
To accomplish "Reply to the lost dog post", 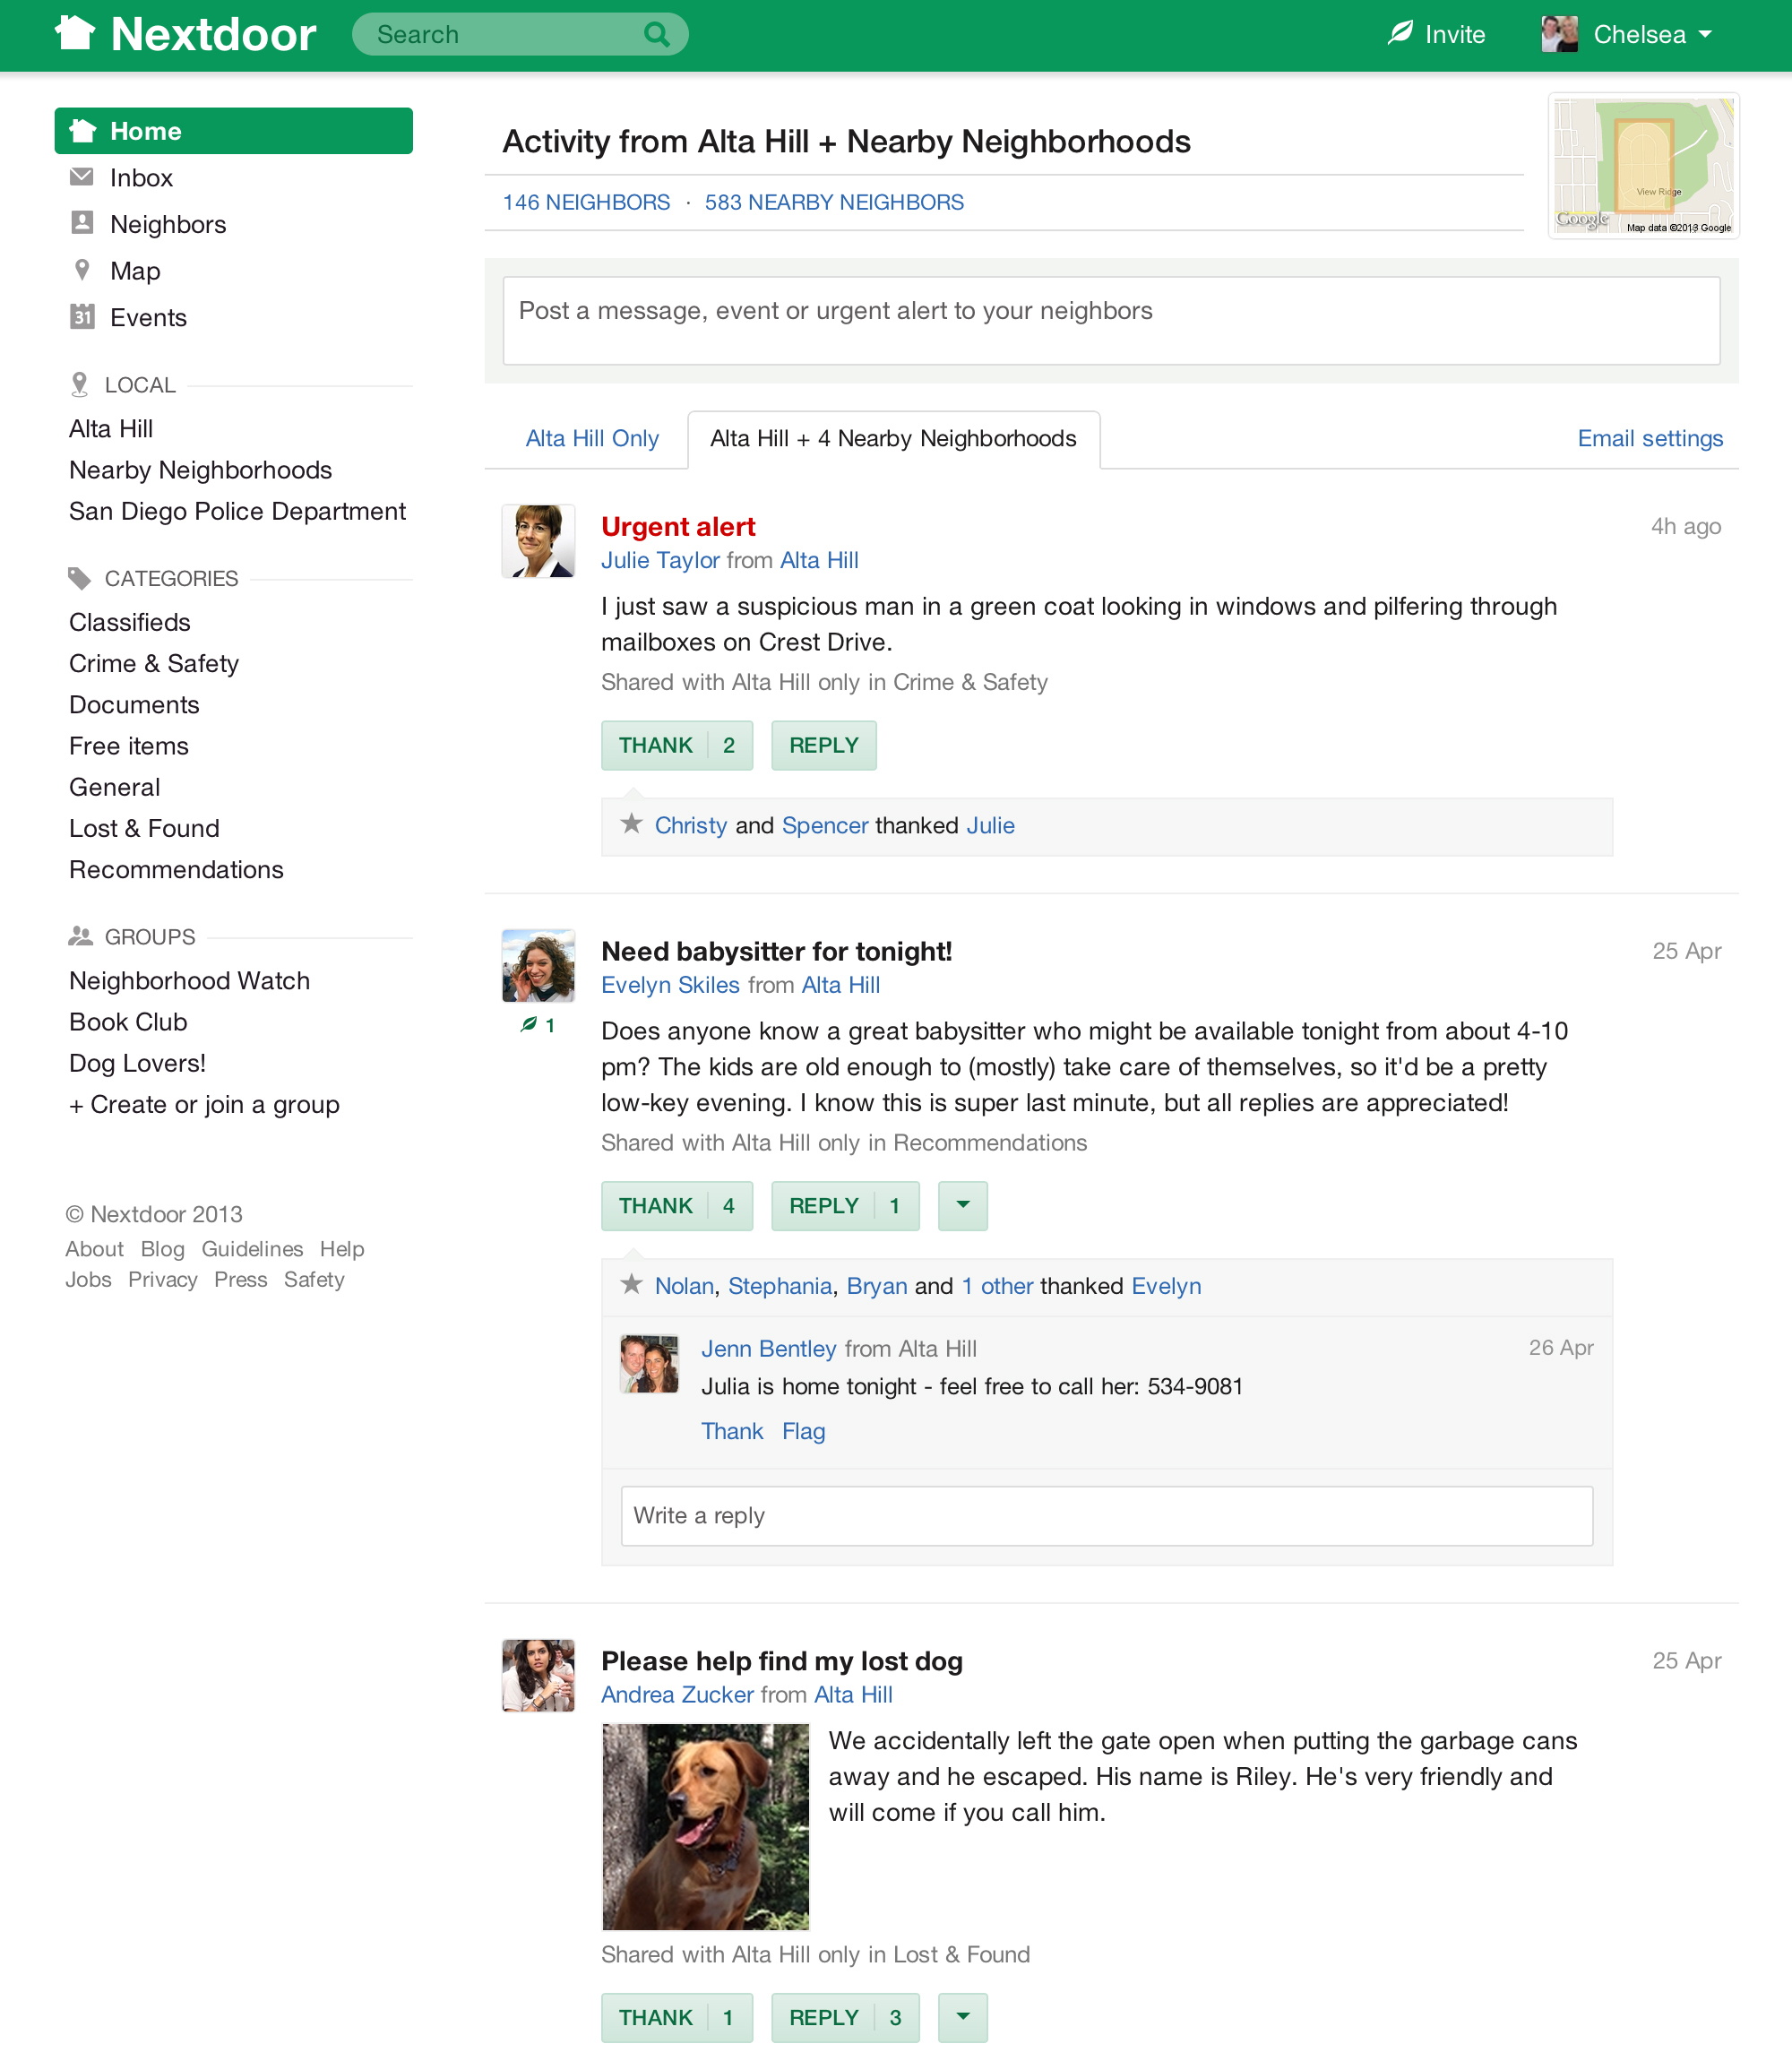I will click(845, 2017).
